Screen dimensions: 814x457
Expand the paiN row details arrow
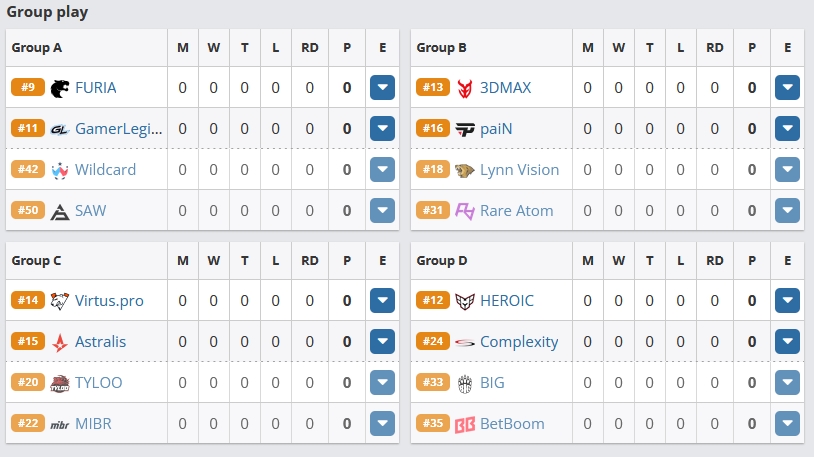tap(788, 129)
